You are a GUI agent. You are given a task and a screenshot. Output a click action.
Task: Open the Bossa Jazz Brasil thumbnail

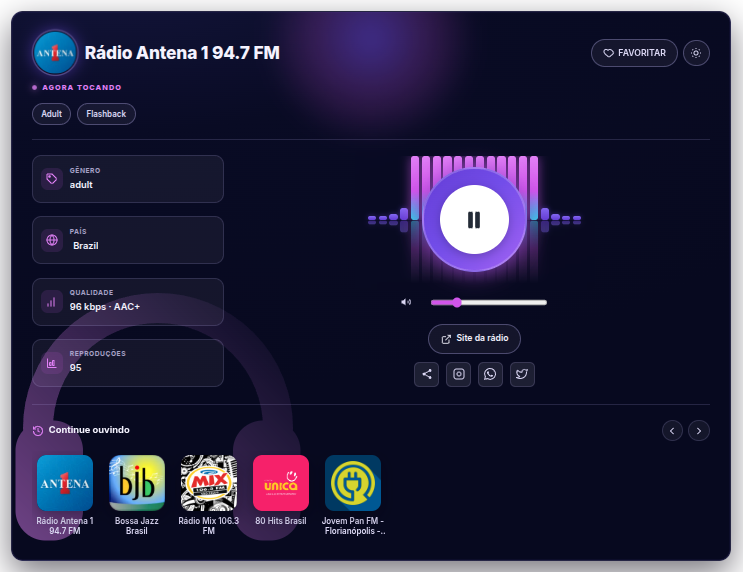point(137,483)
